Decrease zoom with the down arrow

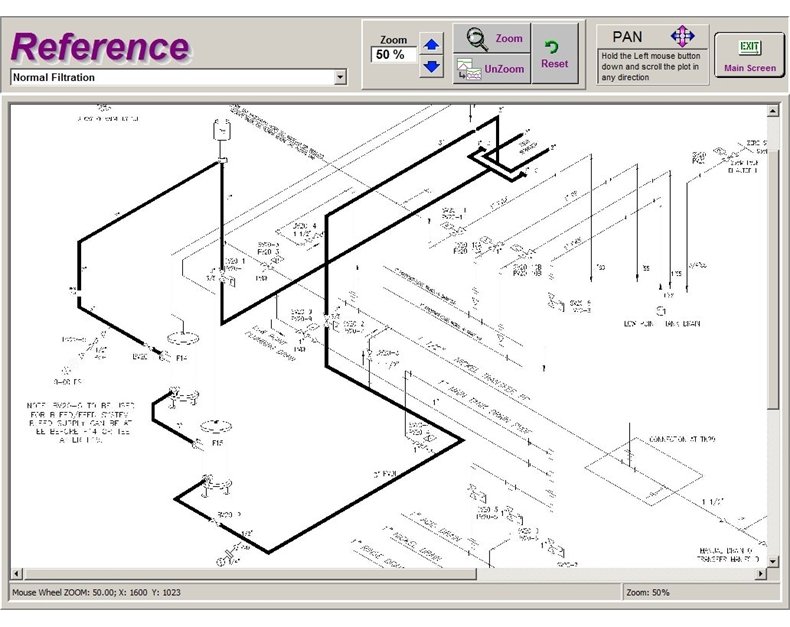point(431,67)
